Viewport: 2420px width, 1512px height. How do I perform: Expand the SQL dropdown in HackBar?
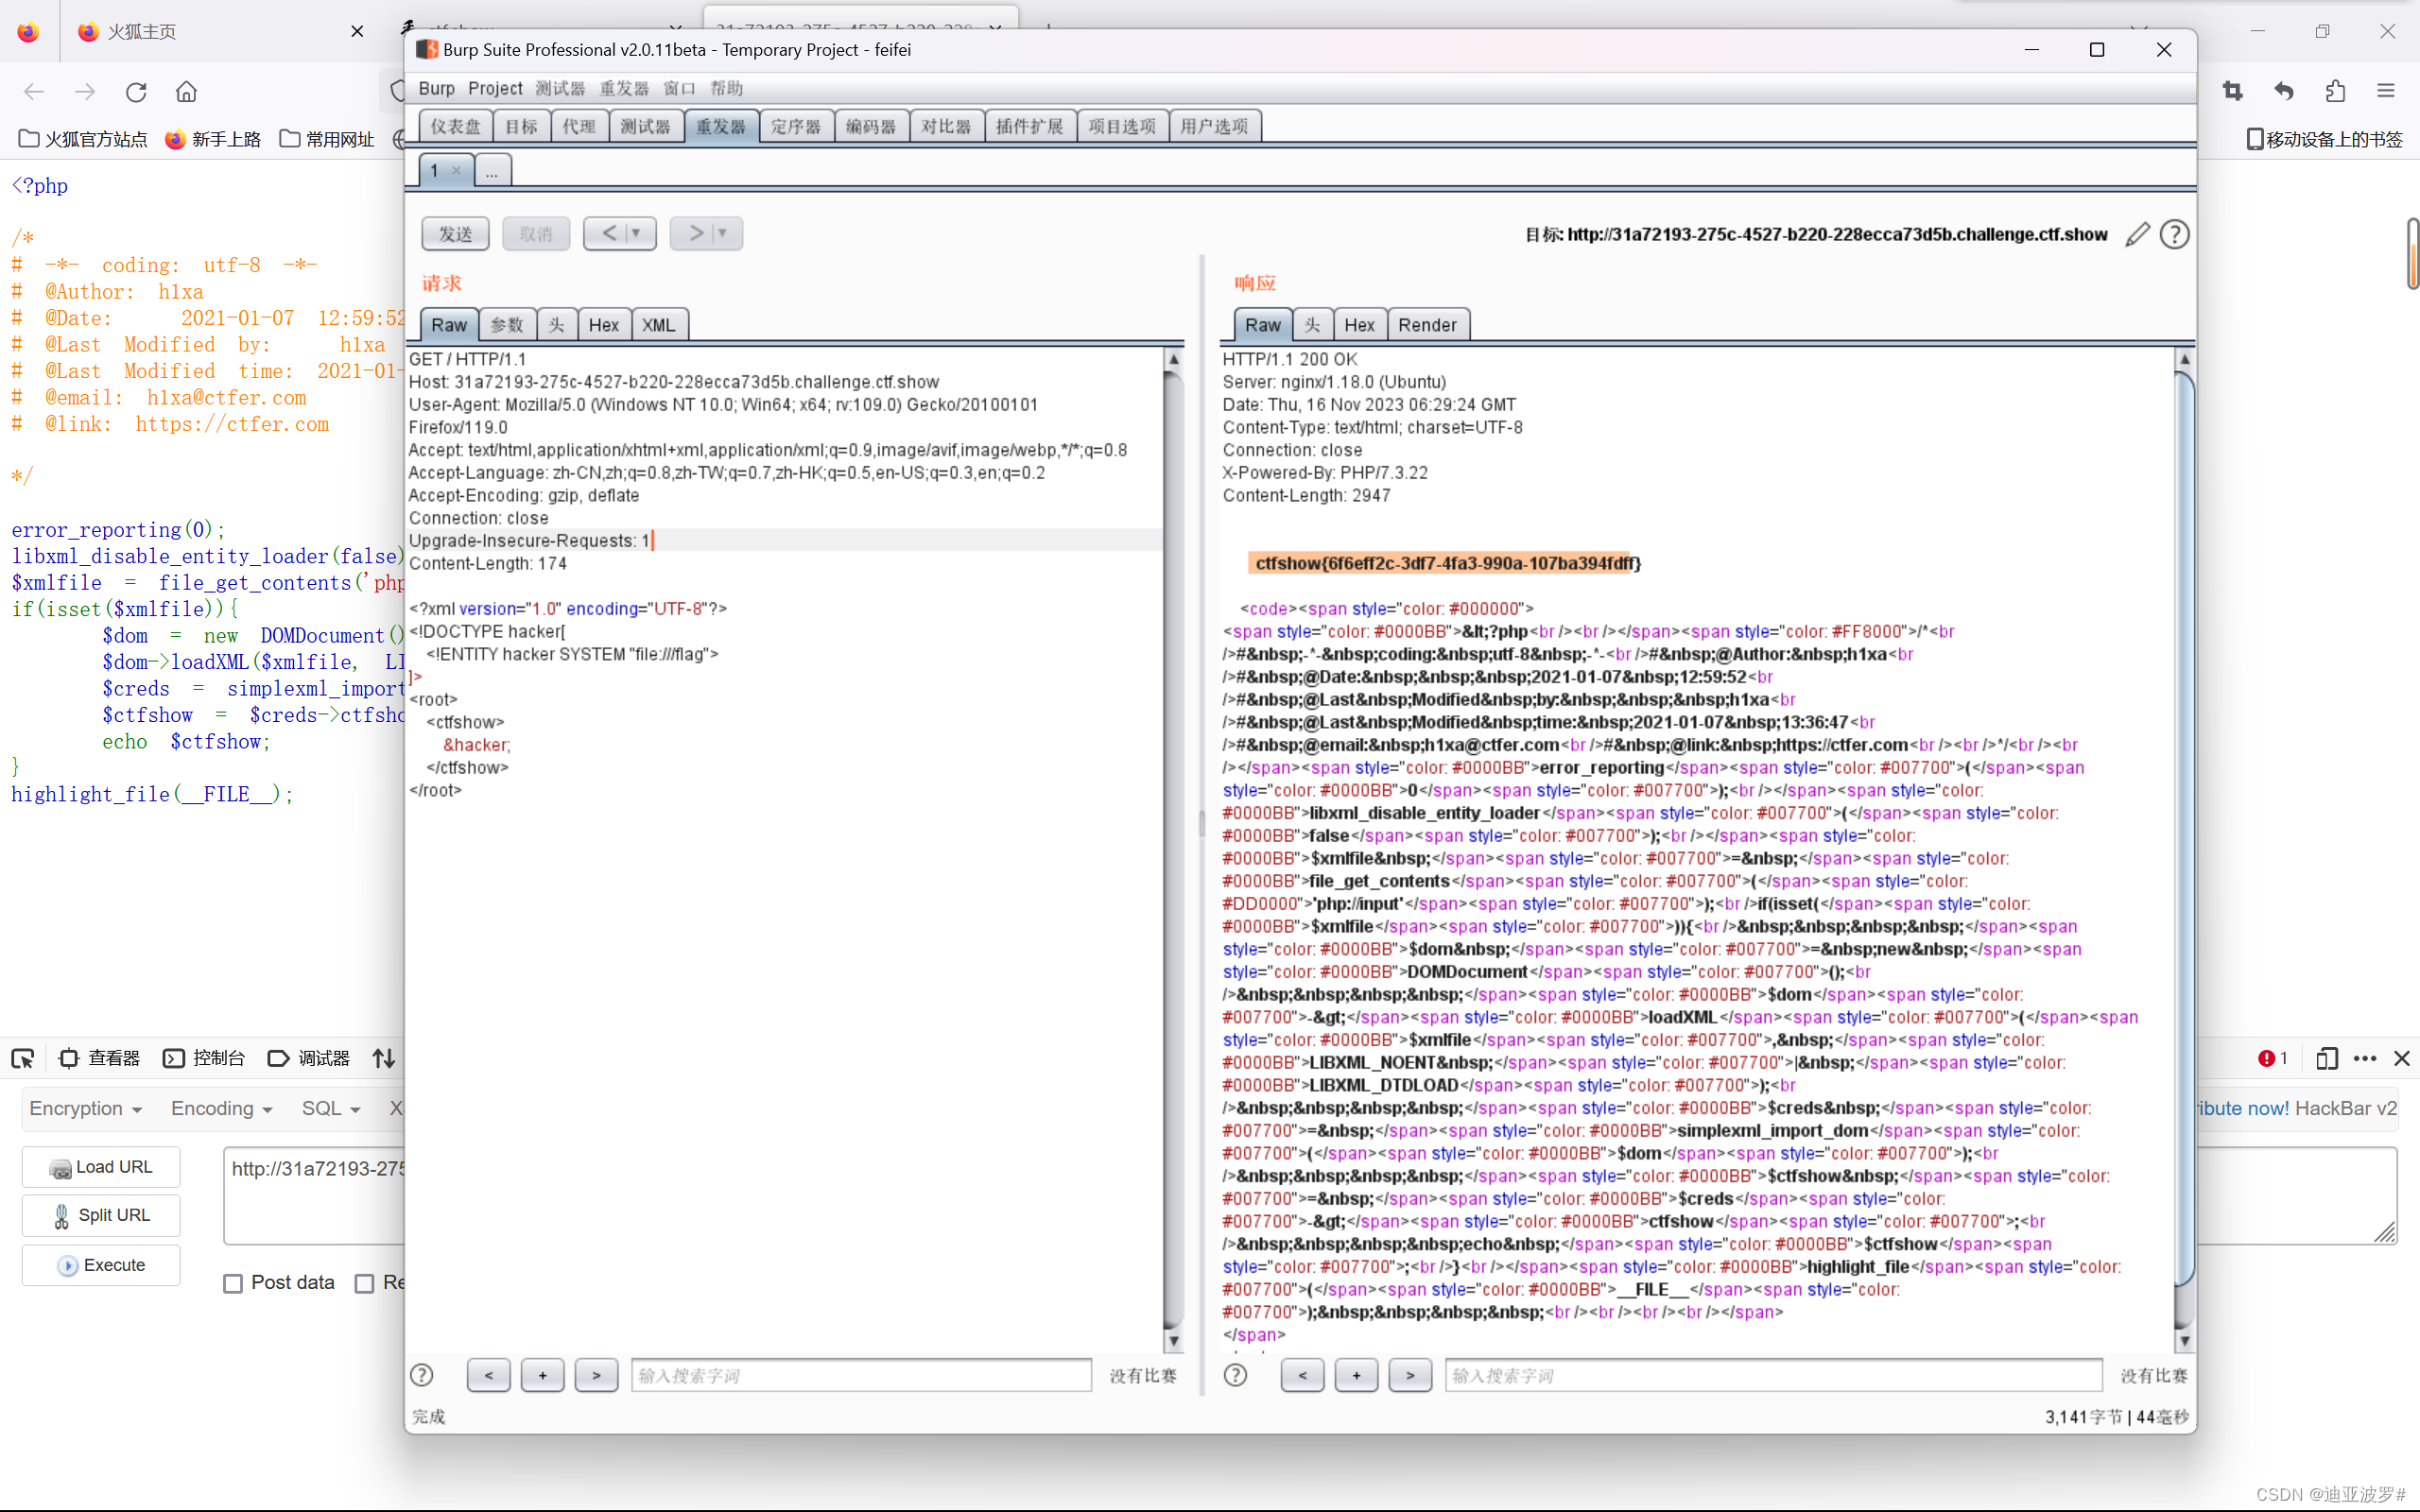click(x=330, y=1108)
